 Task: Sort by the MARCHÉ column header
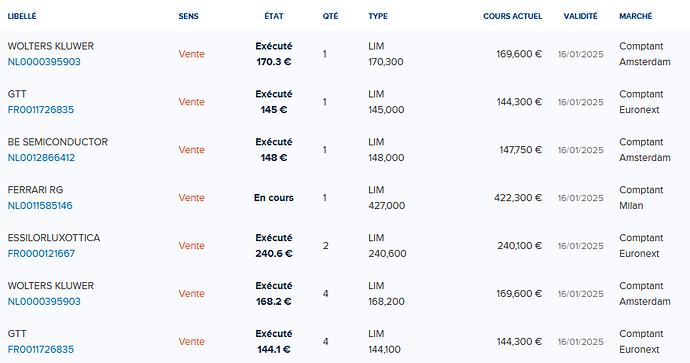click(635, 16)
